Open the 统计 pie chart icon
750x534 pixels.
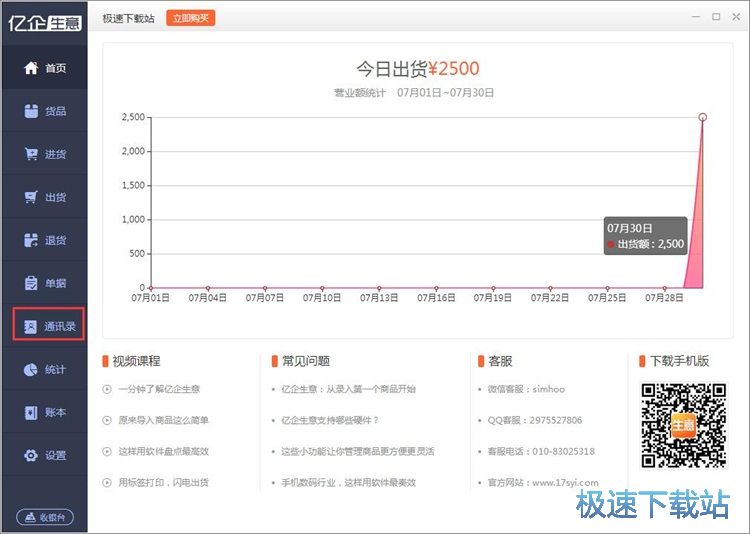pyautogui.click(x=31, y=369)
